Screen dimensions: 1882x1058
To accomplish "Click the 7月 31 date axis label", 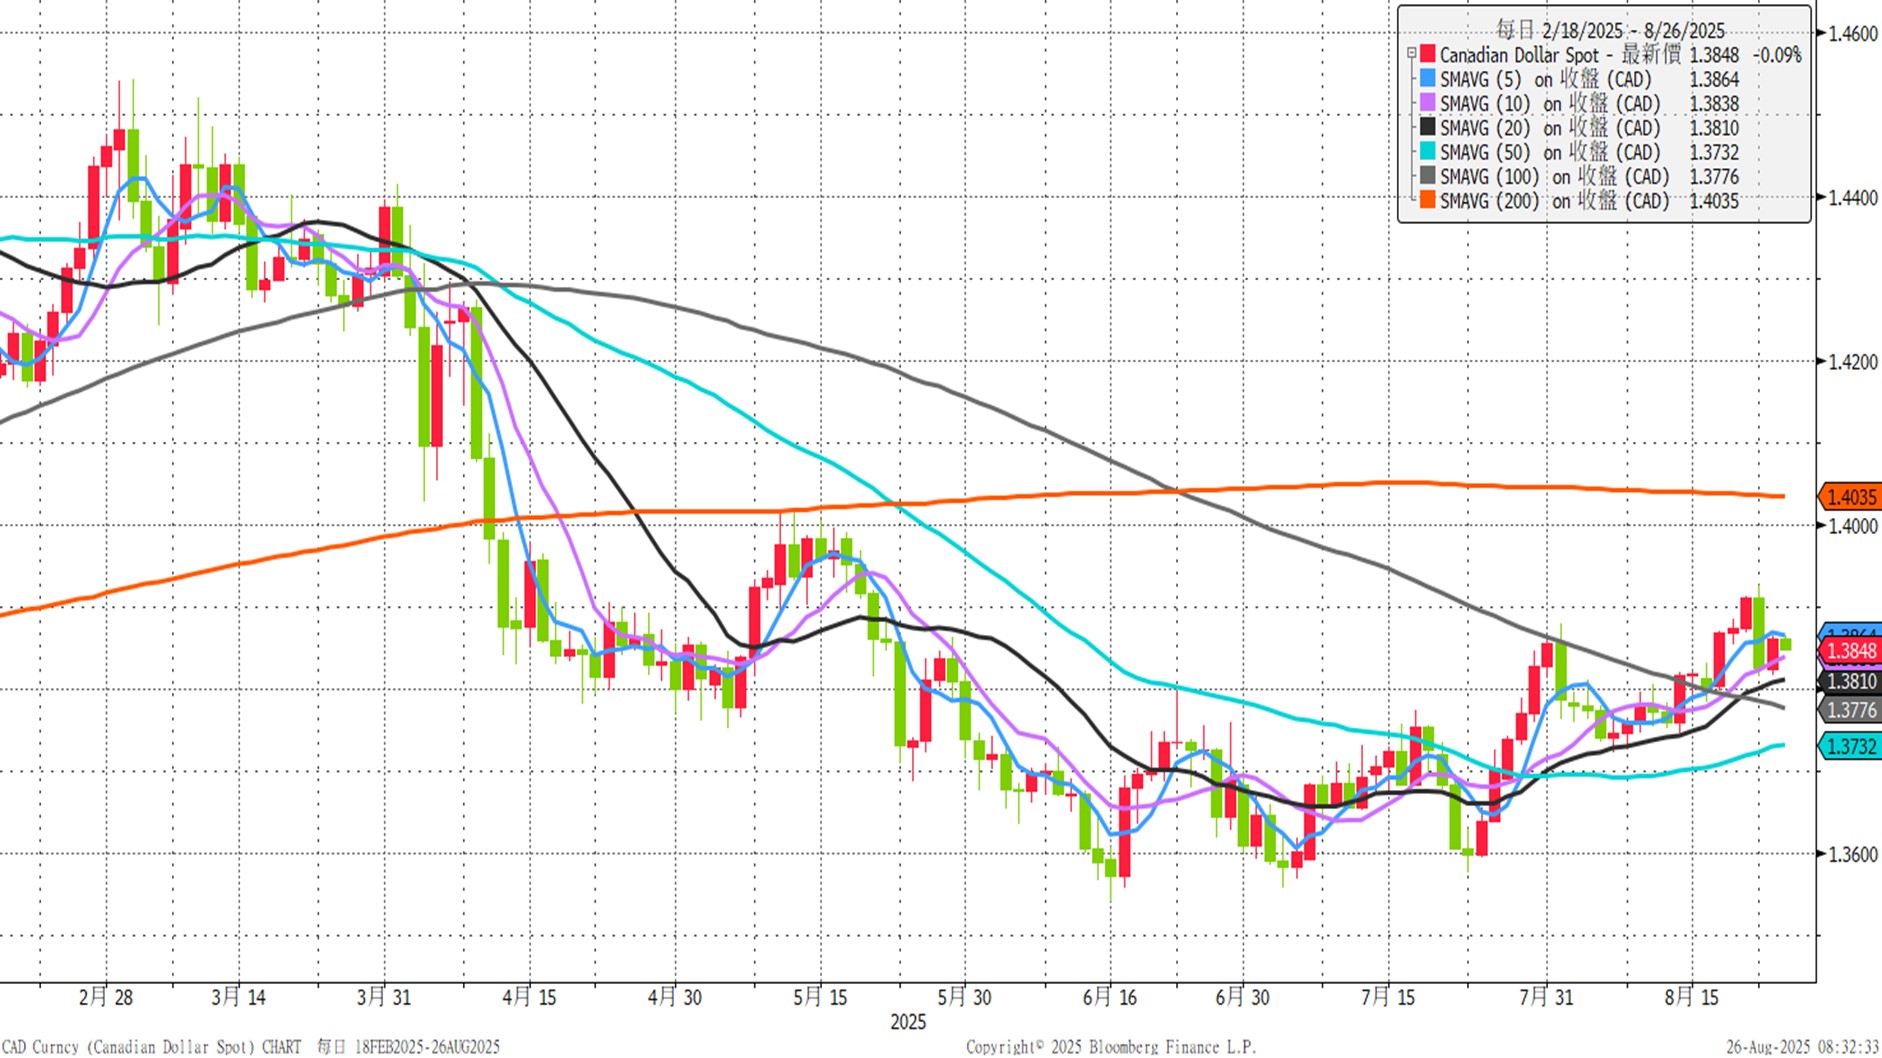I will click(1546, 997).
